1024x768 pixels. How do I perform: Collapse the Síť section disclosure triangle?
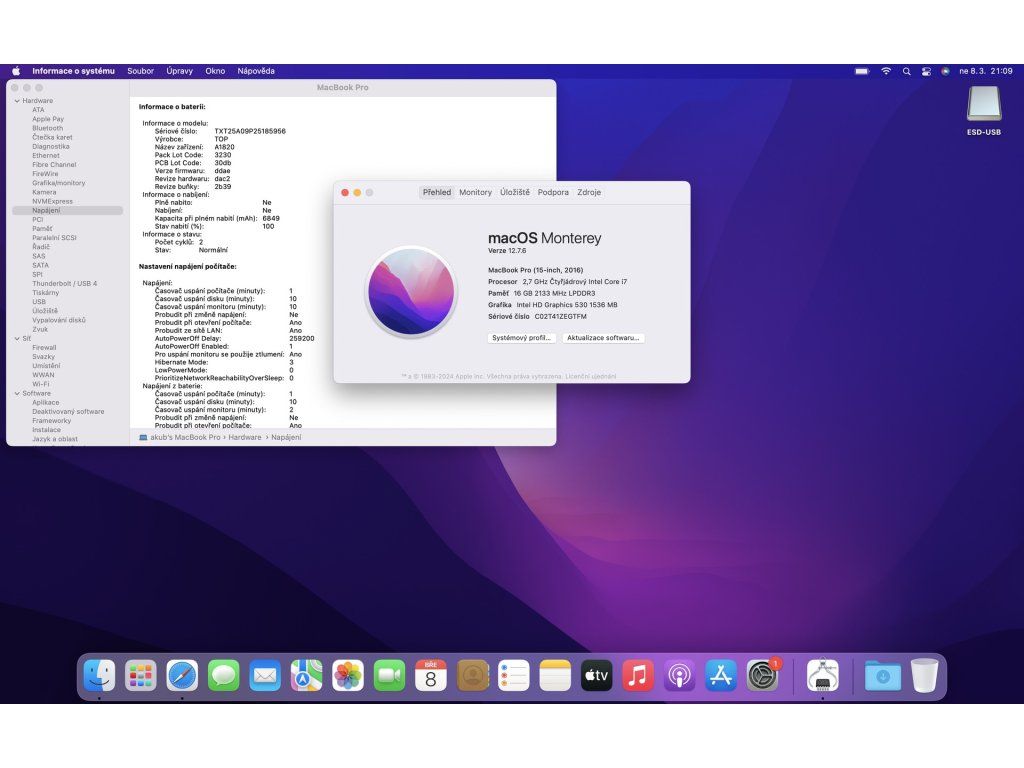point(16,339)
